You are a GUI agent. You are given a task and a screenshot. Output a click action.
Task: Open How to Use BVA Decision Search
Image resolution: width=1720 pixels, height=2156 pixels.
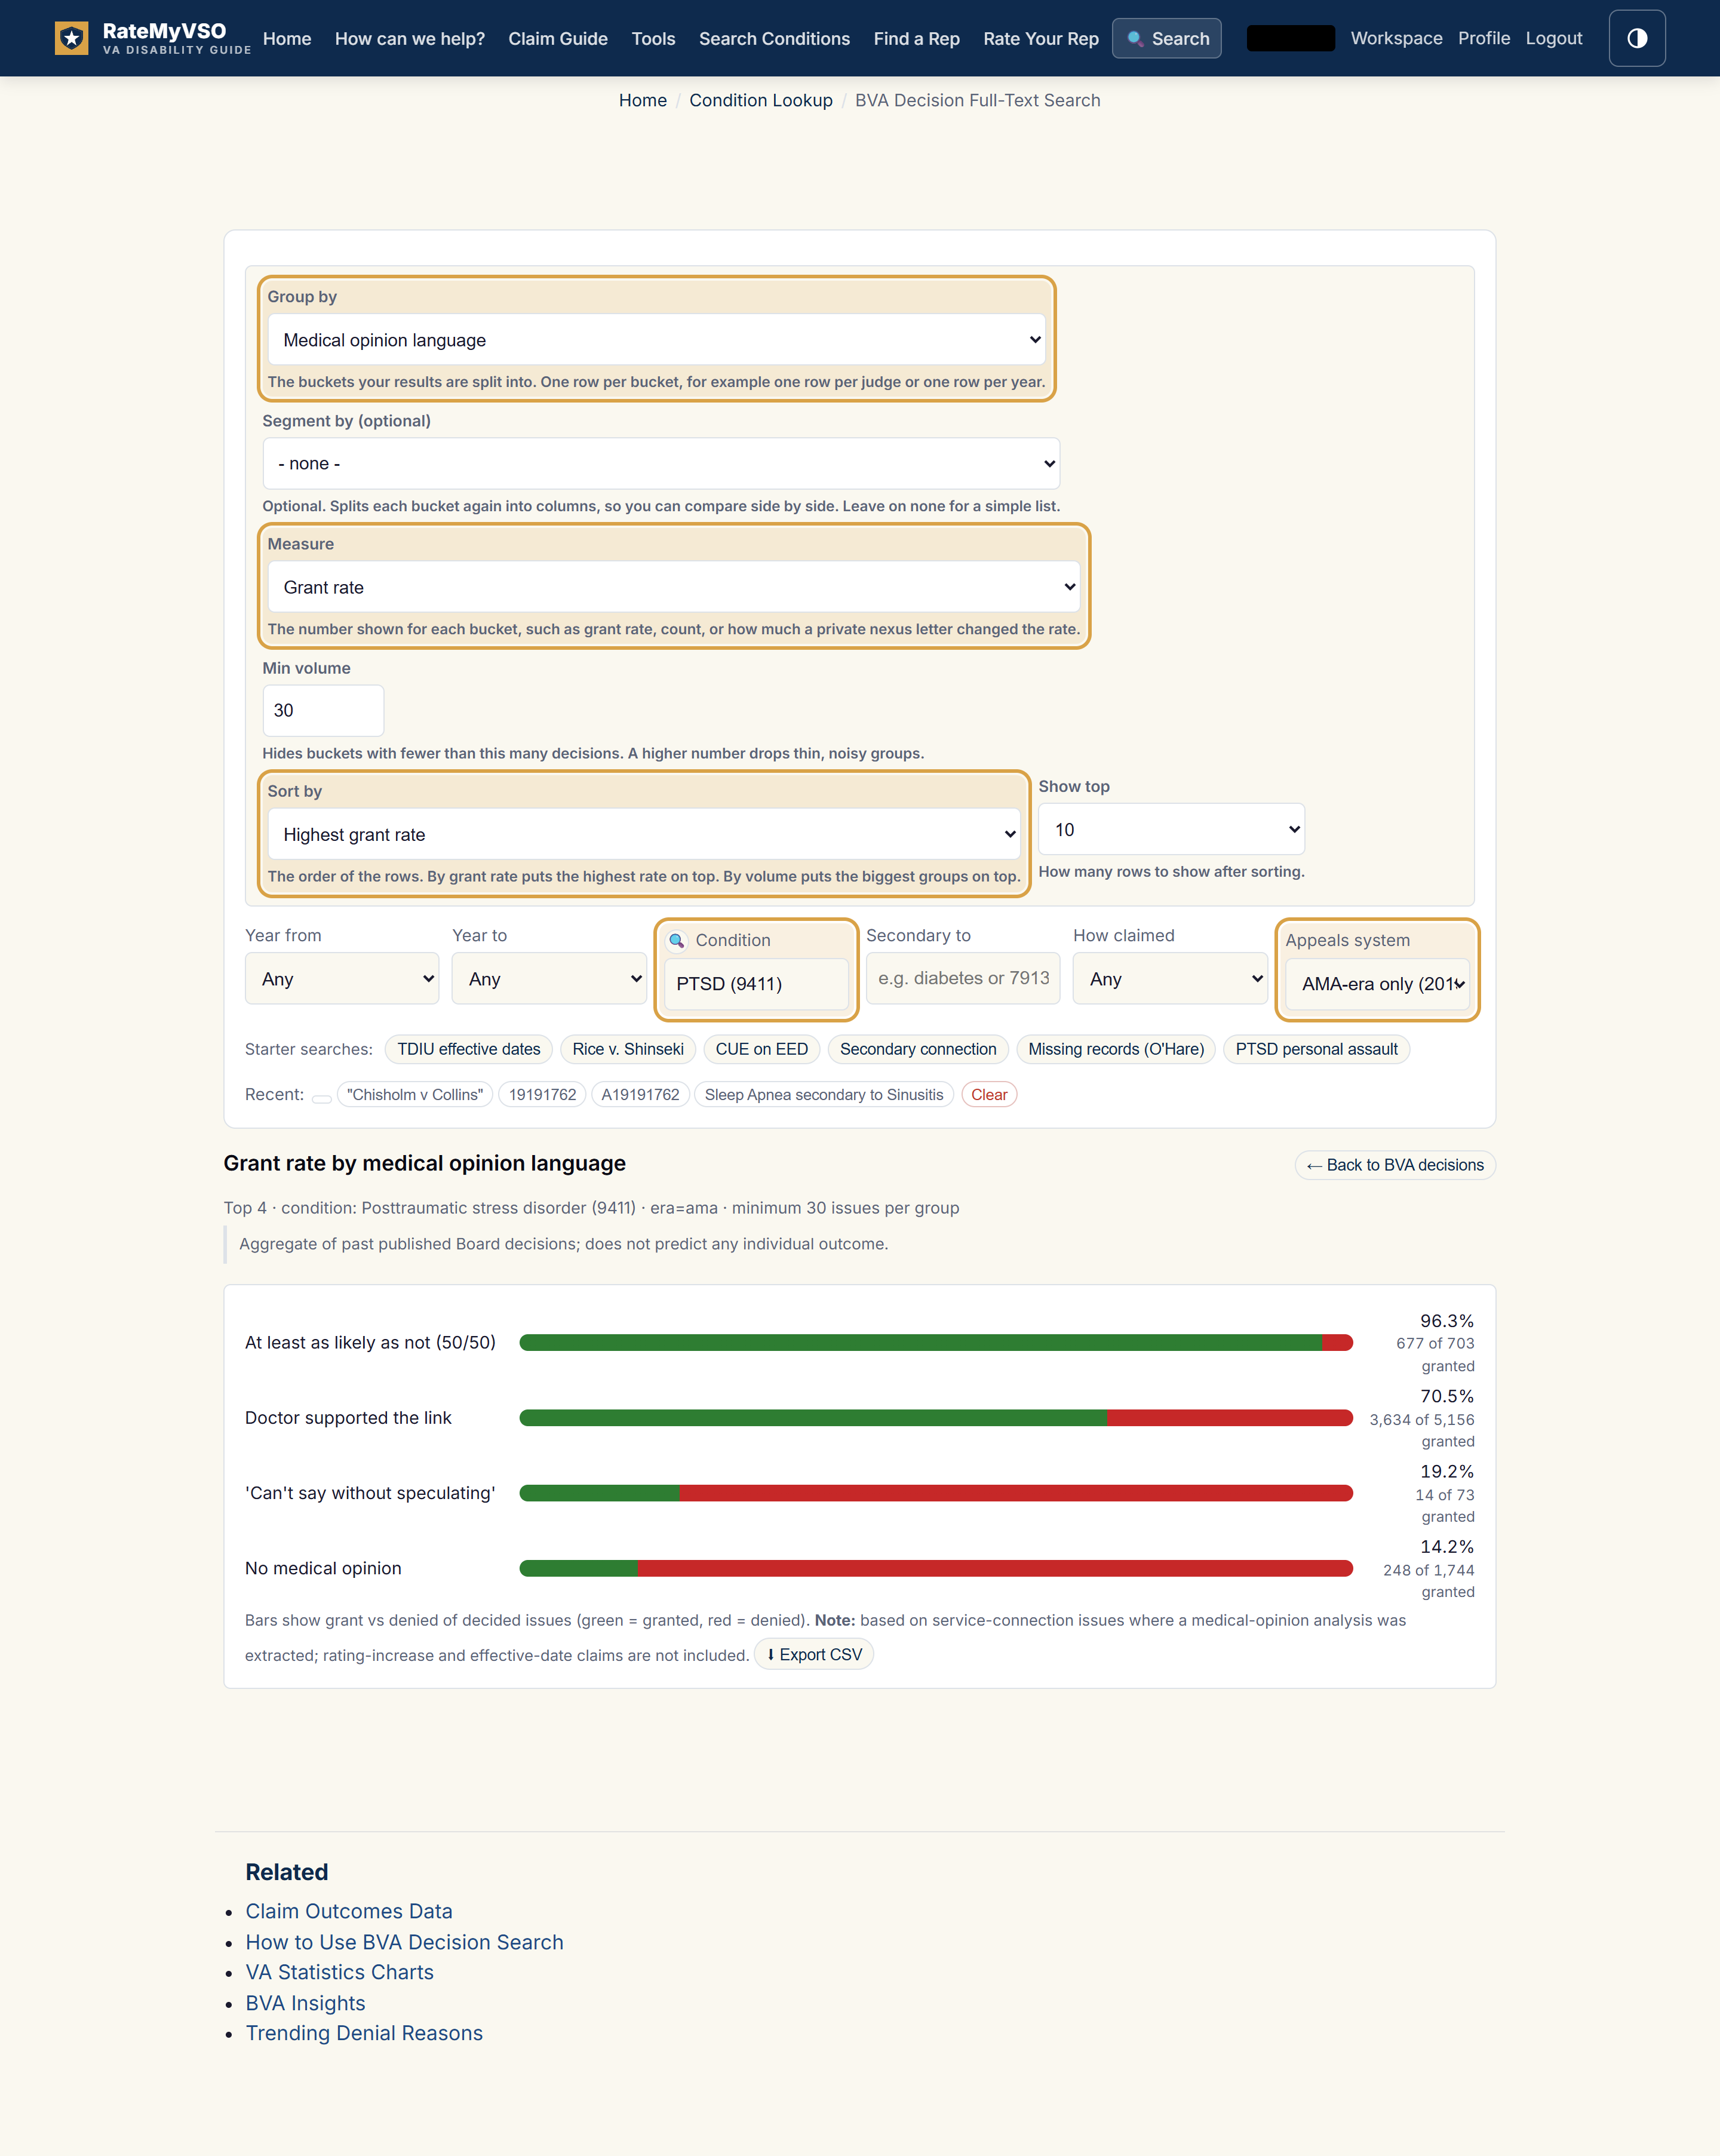click(x=405, y=1942)
